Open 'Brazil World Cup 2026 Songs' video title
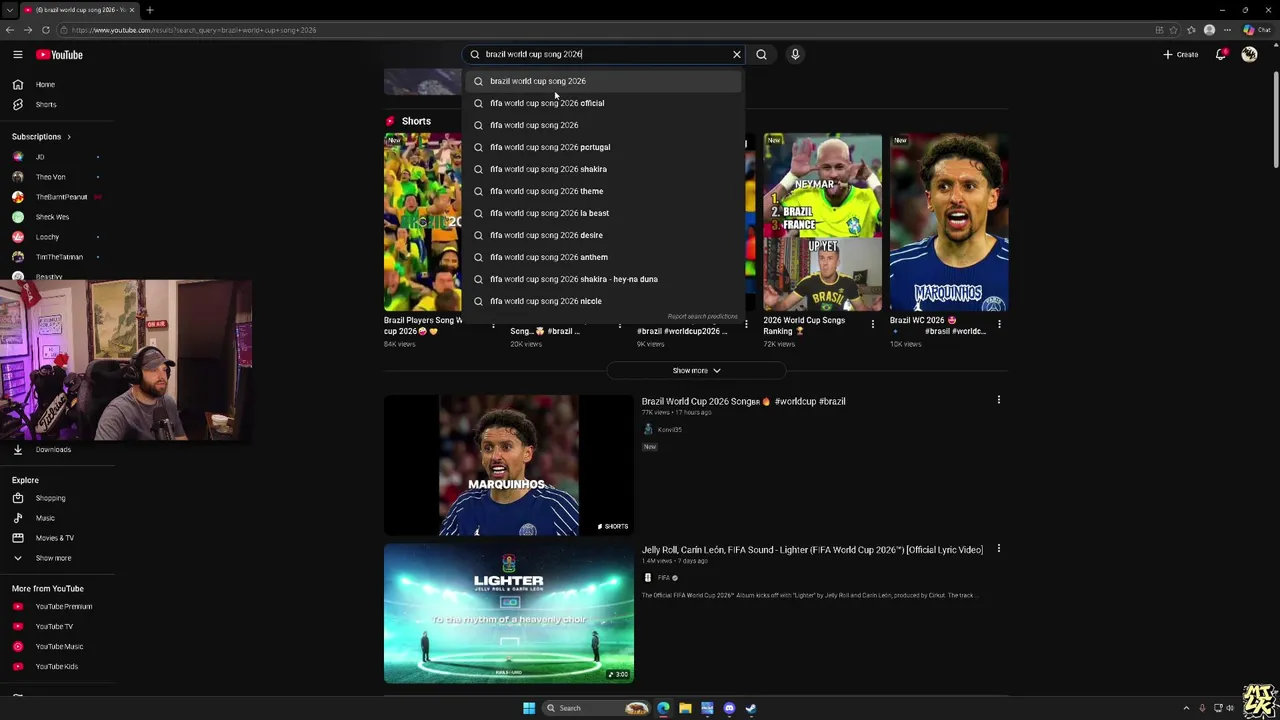This screenshot has height=720, width=1280. pos(743,402)
